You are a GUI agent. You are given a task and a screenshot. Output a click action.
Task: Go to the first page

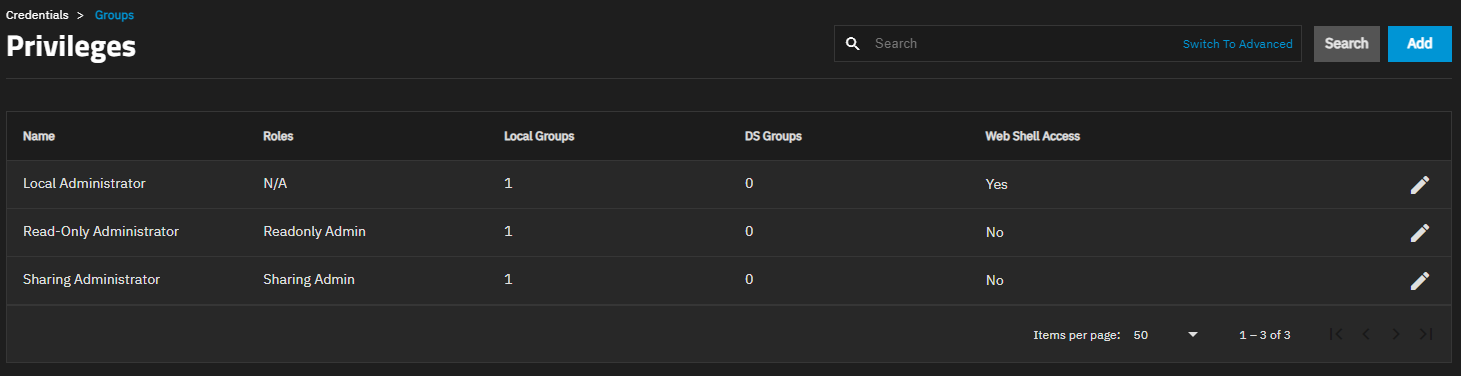pyautogui.click(x=1336, y=334)
